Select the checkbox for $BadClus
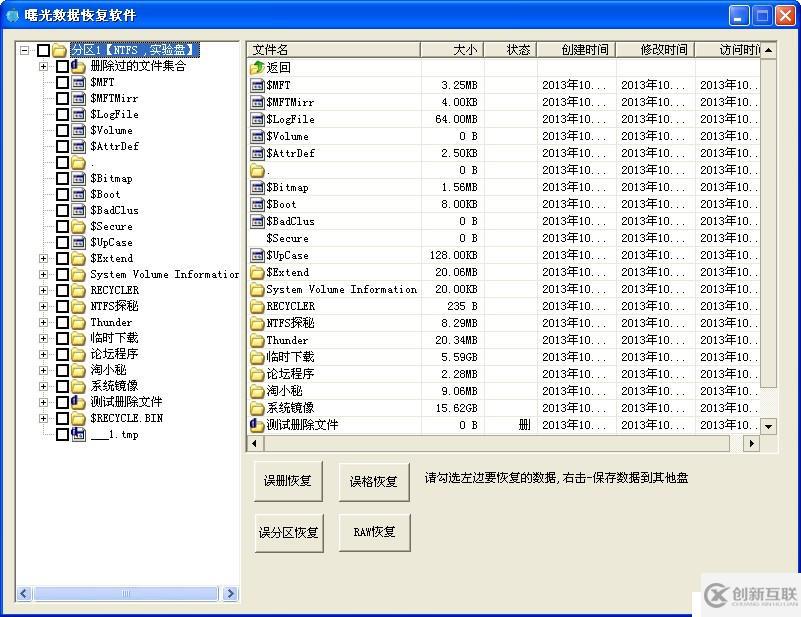 click(x=62, y=210)
